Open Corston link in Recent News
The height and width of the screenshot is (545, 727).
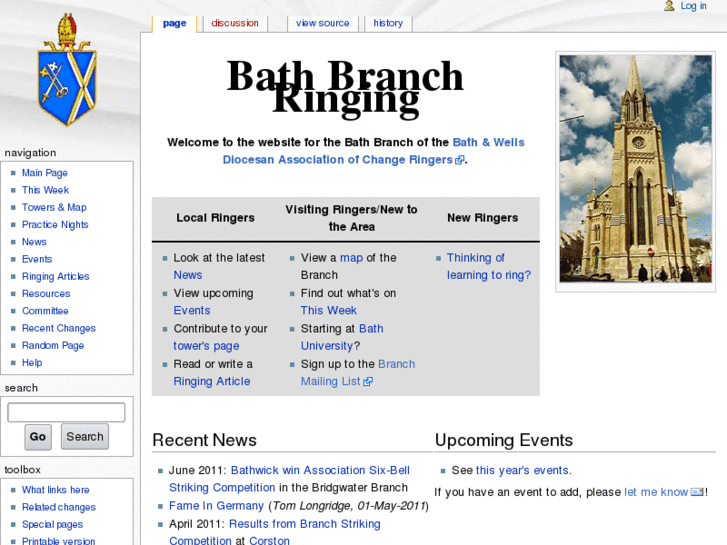pyautogui.click(x=269, y=540)
